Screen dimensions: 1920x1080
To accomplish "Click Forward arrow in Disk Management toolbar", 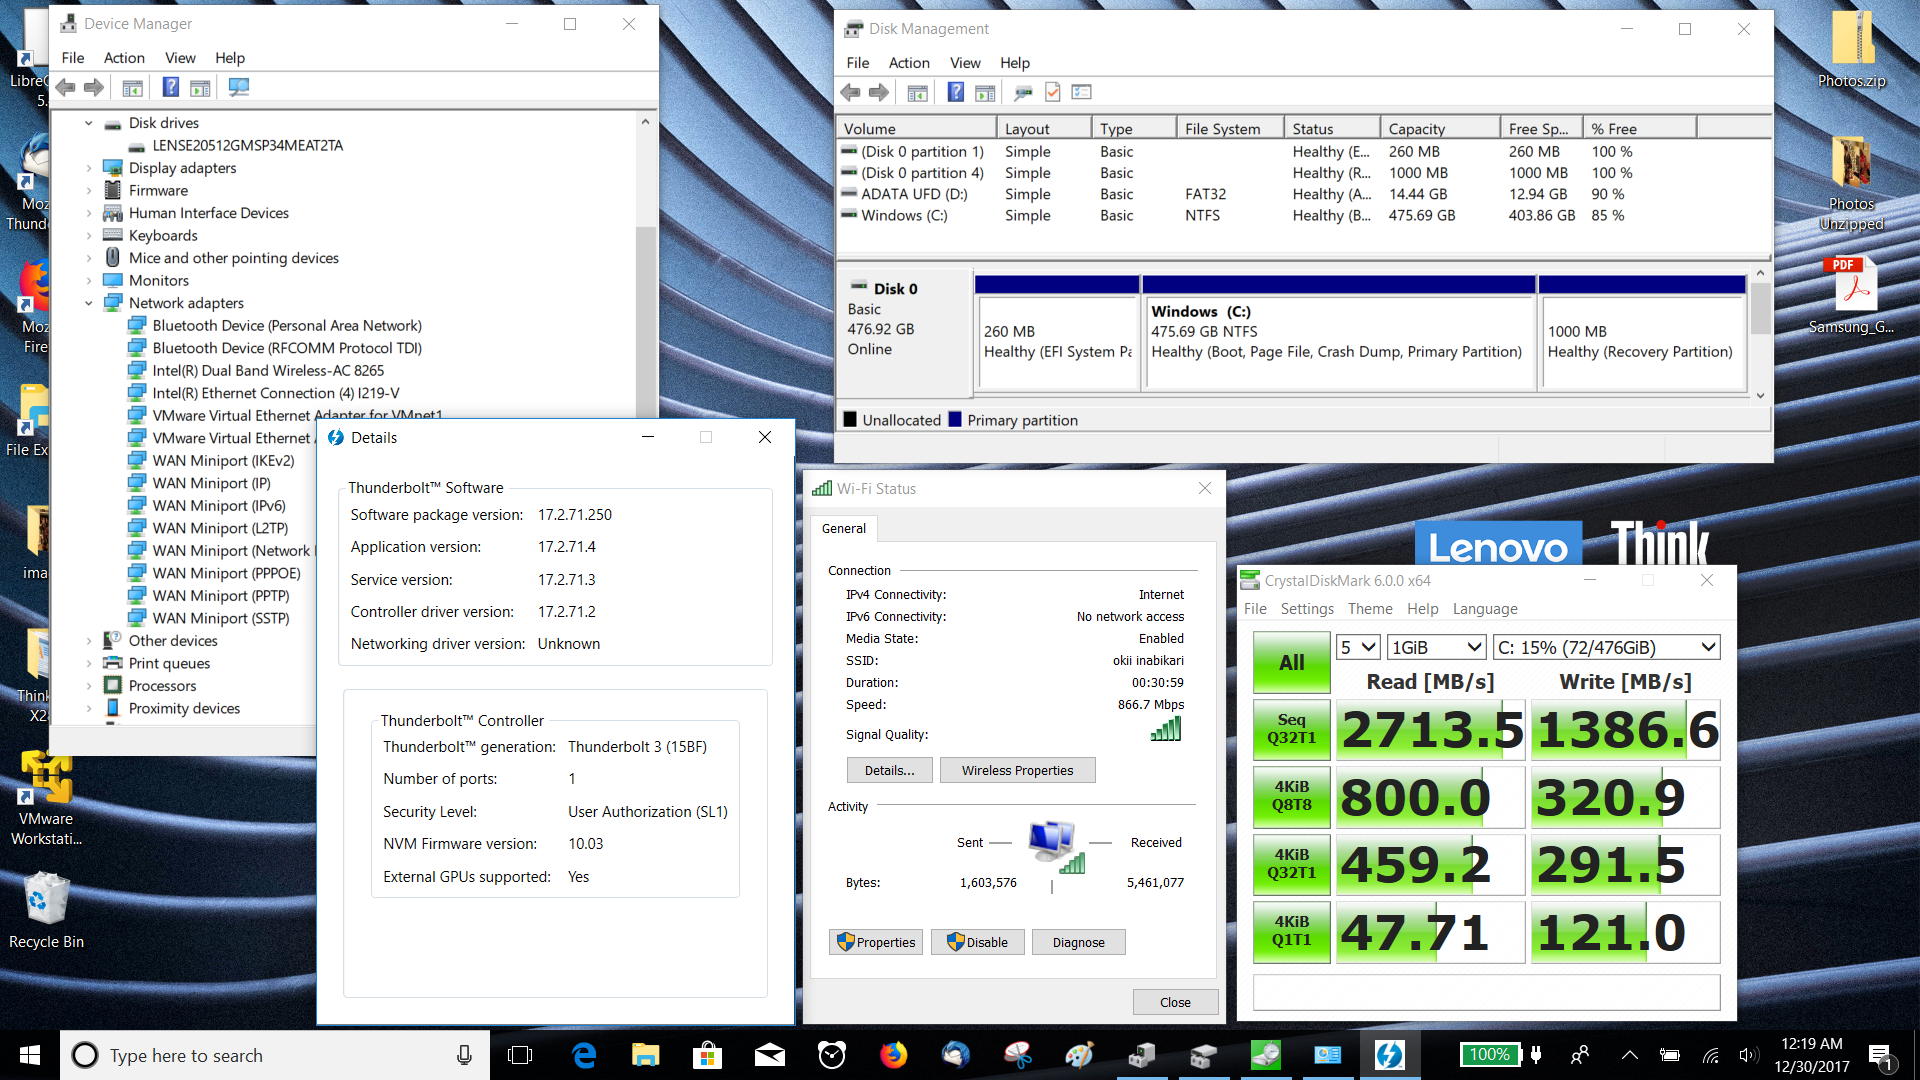I will click(879, 93).
